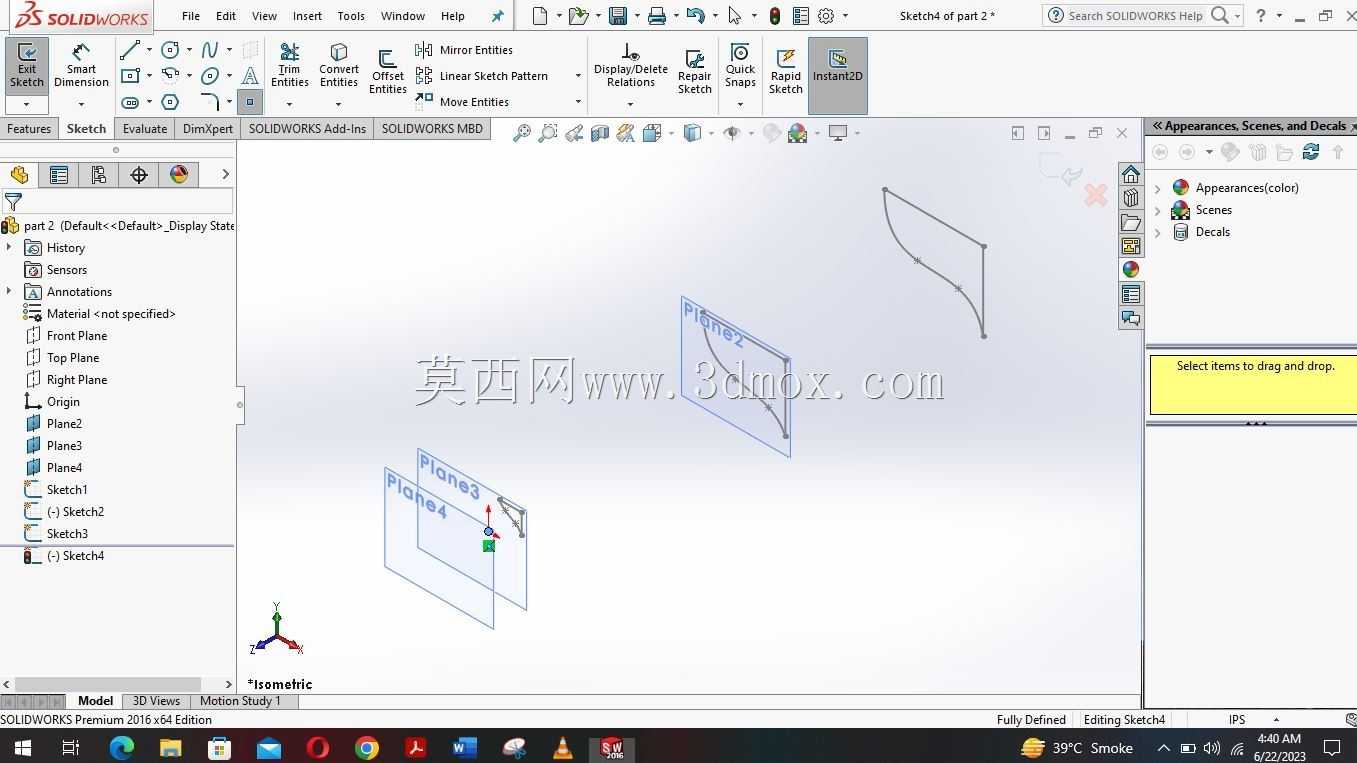Open VLC from the Windows taskbar
The height and width of the screenshot is (763, 1357).
pos(563,748)
